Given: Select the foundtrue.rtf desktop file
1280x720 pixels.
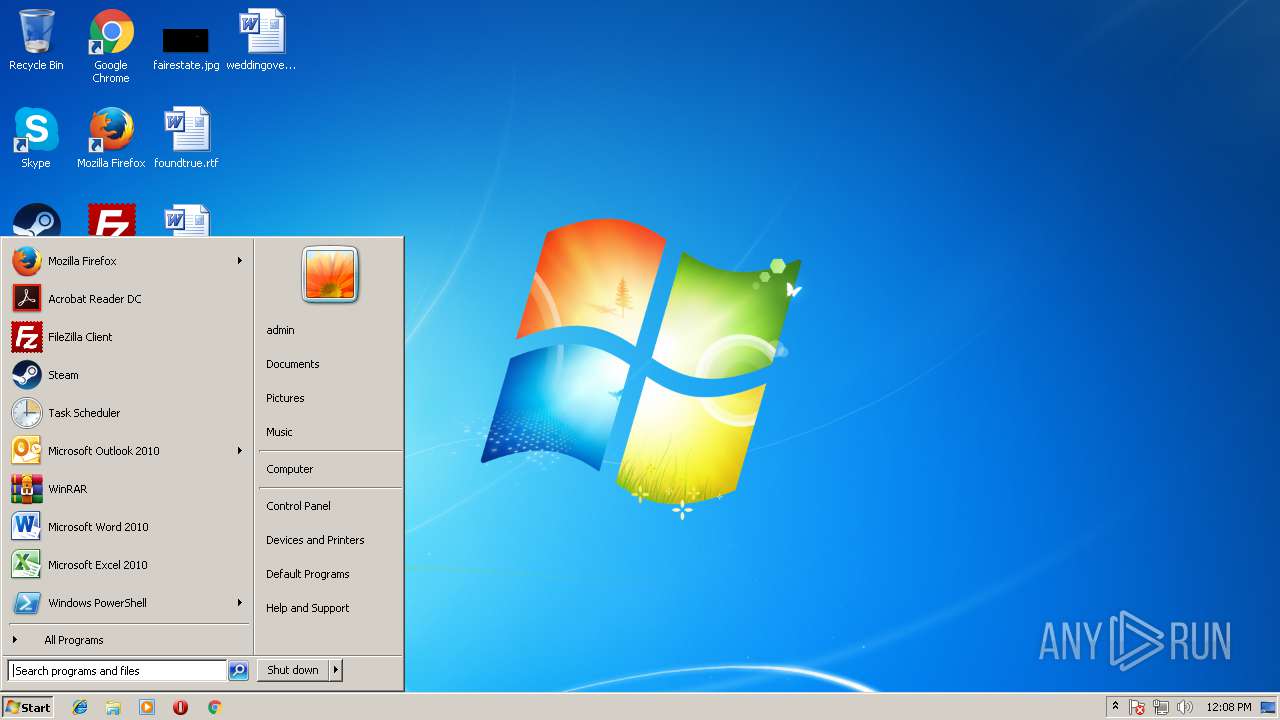Looking at the screenshot, I should coord(186,138).
